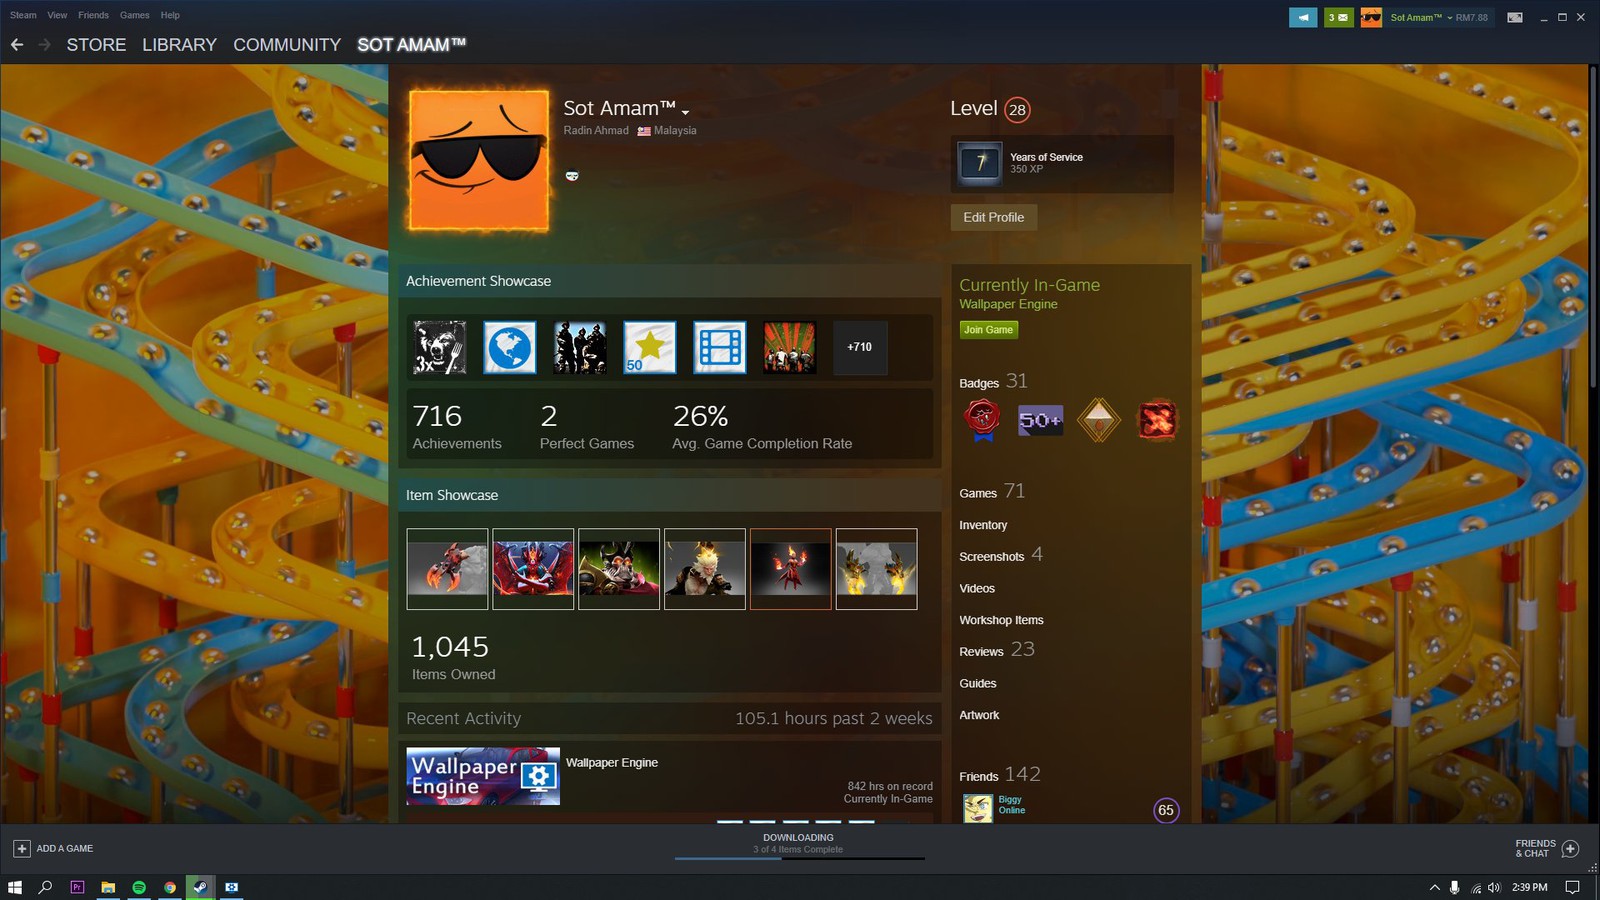Open the sixth showcase item with flames

point(877,569)
